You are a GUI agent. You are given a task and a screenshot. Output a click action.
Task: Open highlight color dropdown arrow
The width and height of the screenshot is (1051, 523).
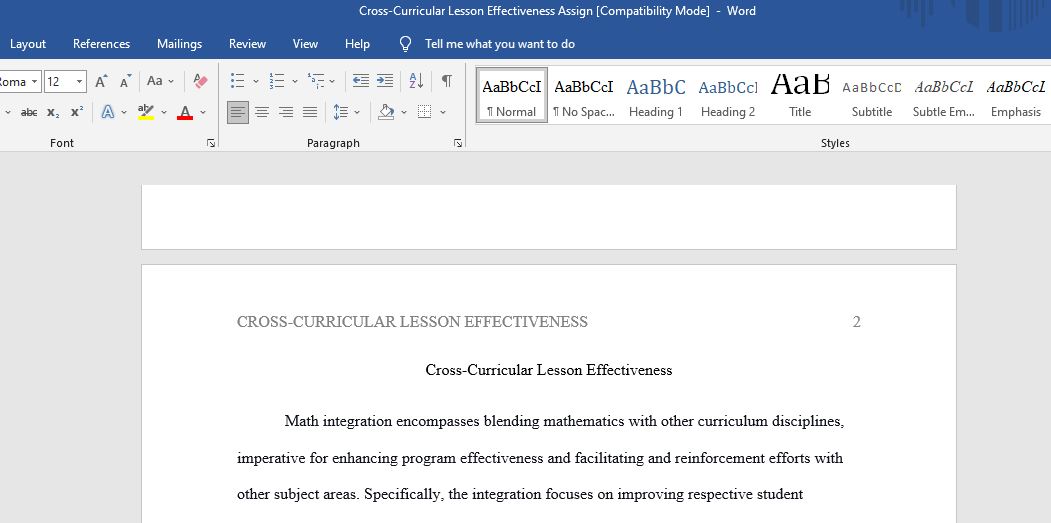pos(164,113)
